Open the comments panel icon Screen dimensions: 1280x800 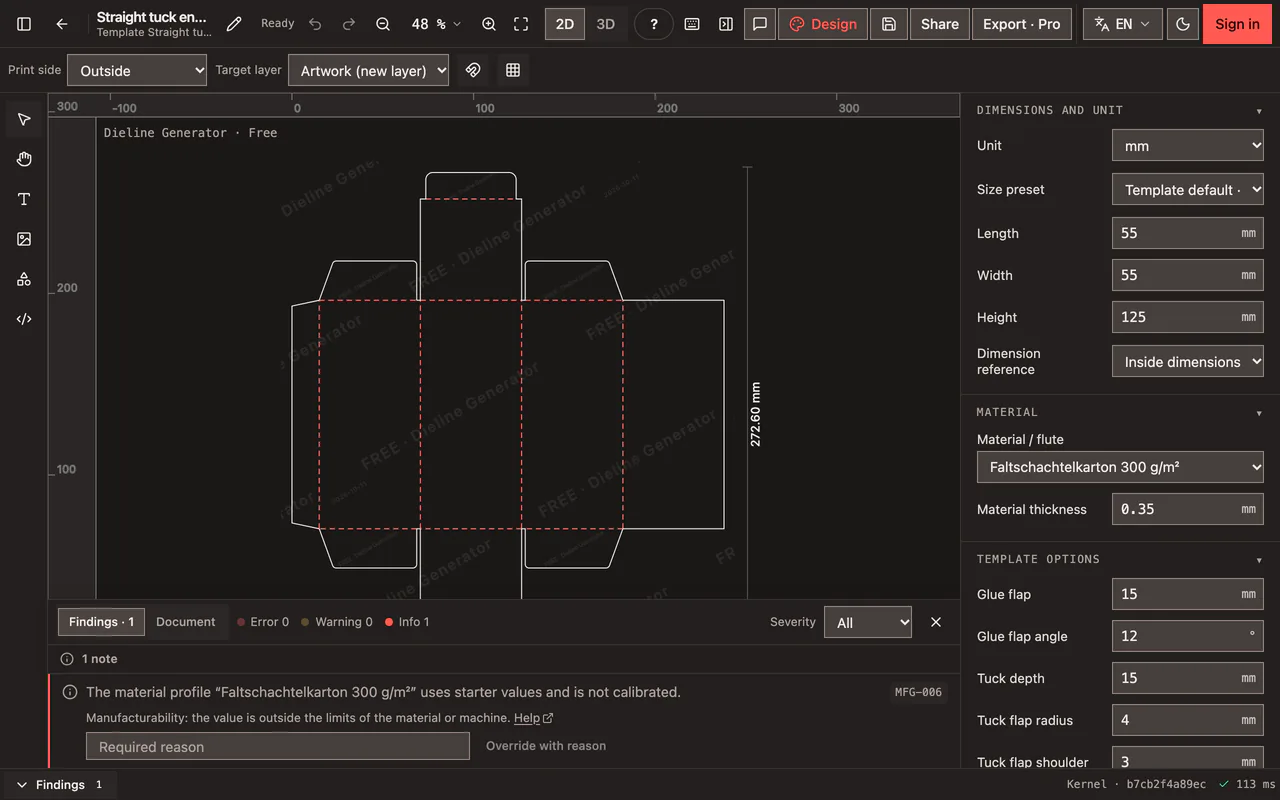(760, 24)
